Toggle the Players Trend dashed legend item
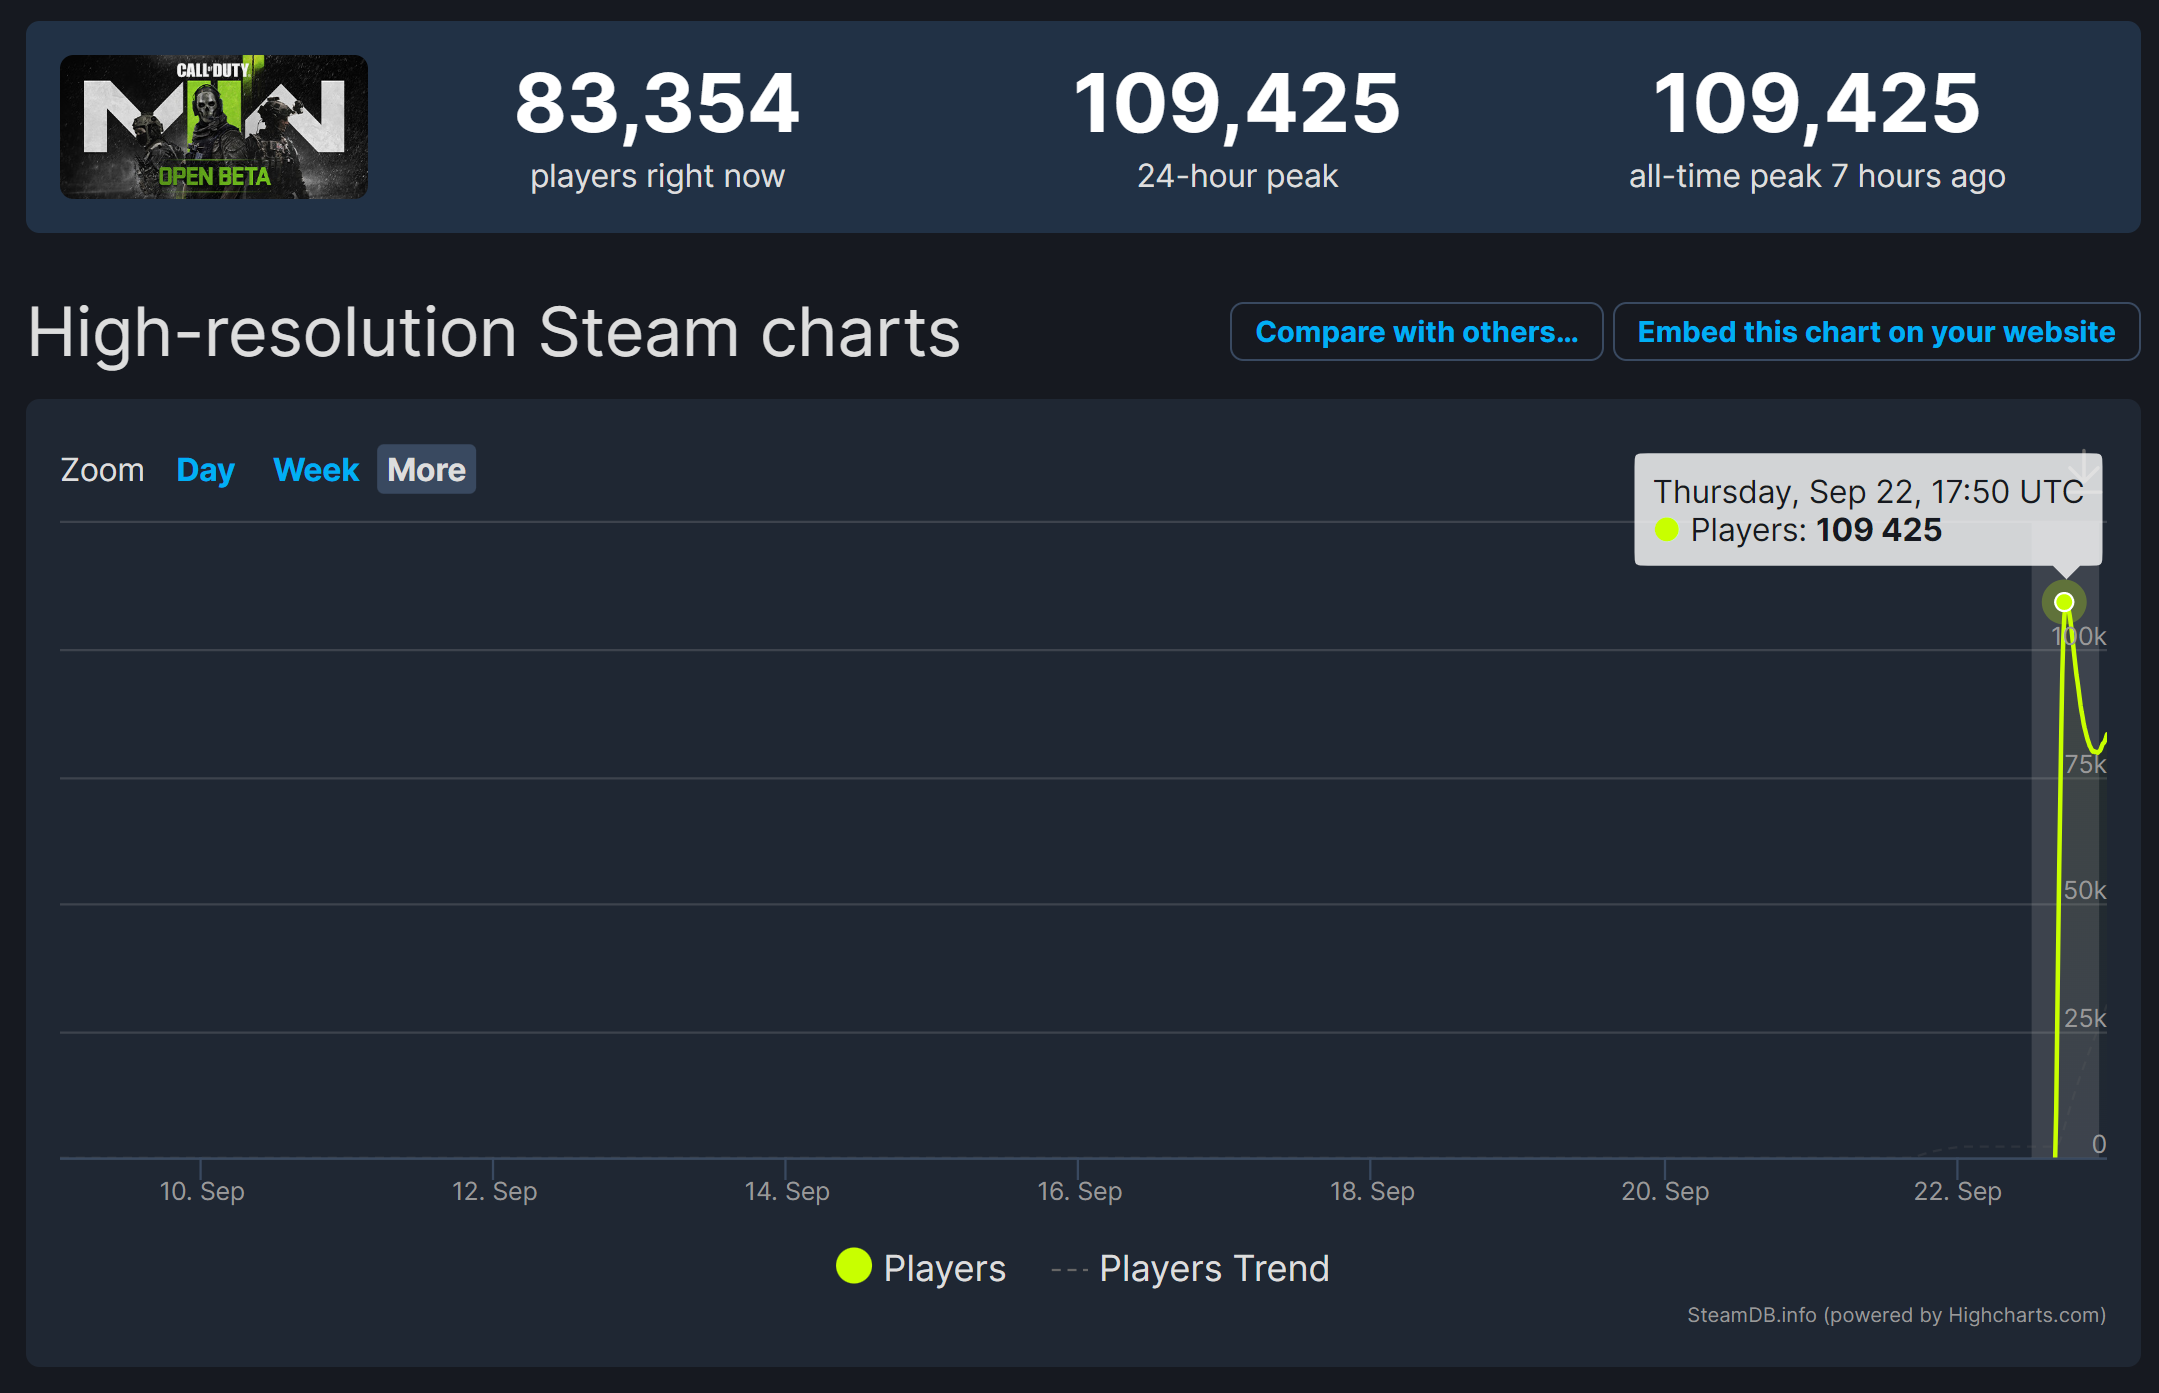The width and height of the screenshot is (2159, 1393). coord(1213,1268)
